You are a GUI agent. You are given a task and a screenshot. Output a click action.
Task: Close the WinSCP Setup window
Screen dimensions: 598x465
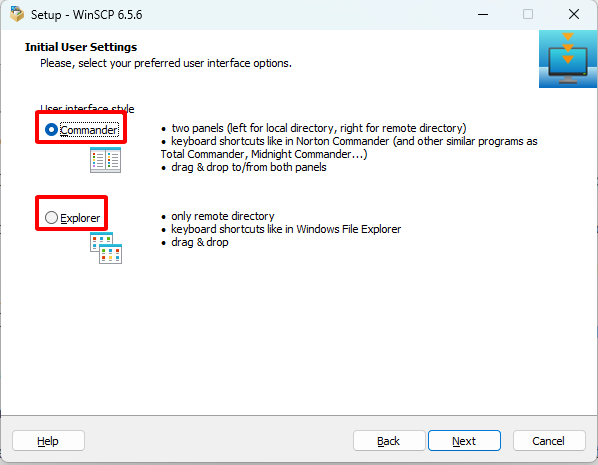(x=574, y=14)
